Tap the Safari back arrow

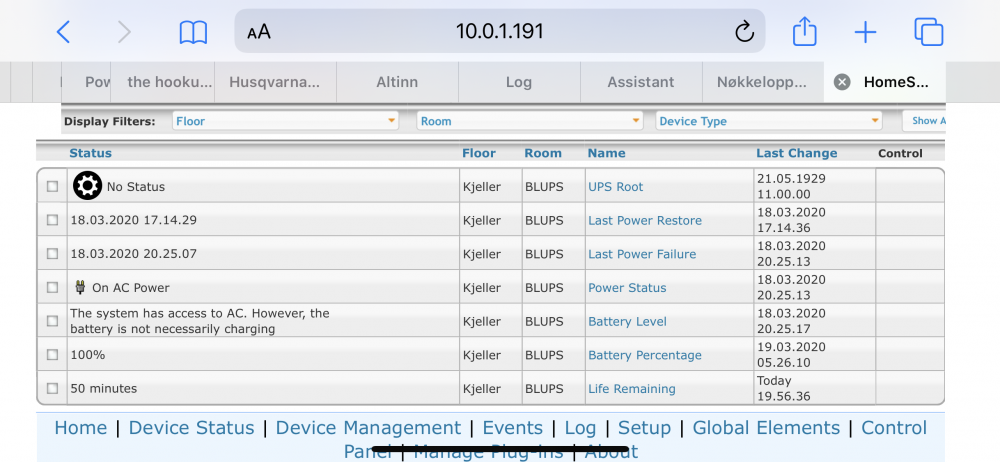tap(63, 32)
